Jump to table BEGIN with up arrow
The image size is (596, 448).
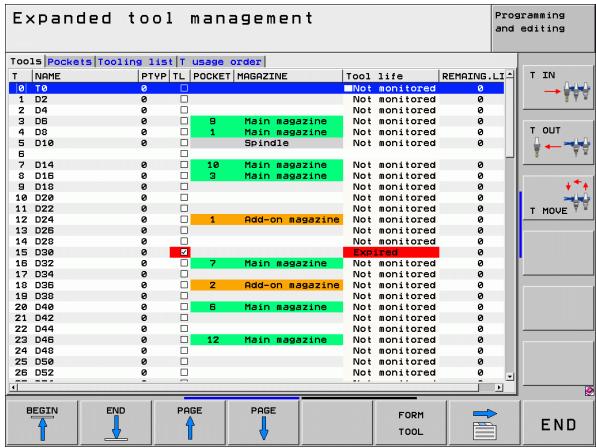42,422
